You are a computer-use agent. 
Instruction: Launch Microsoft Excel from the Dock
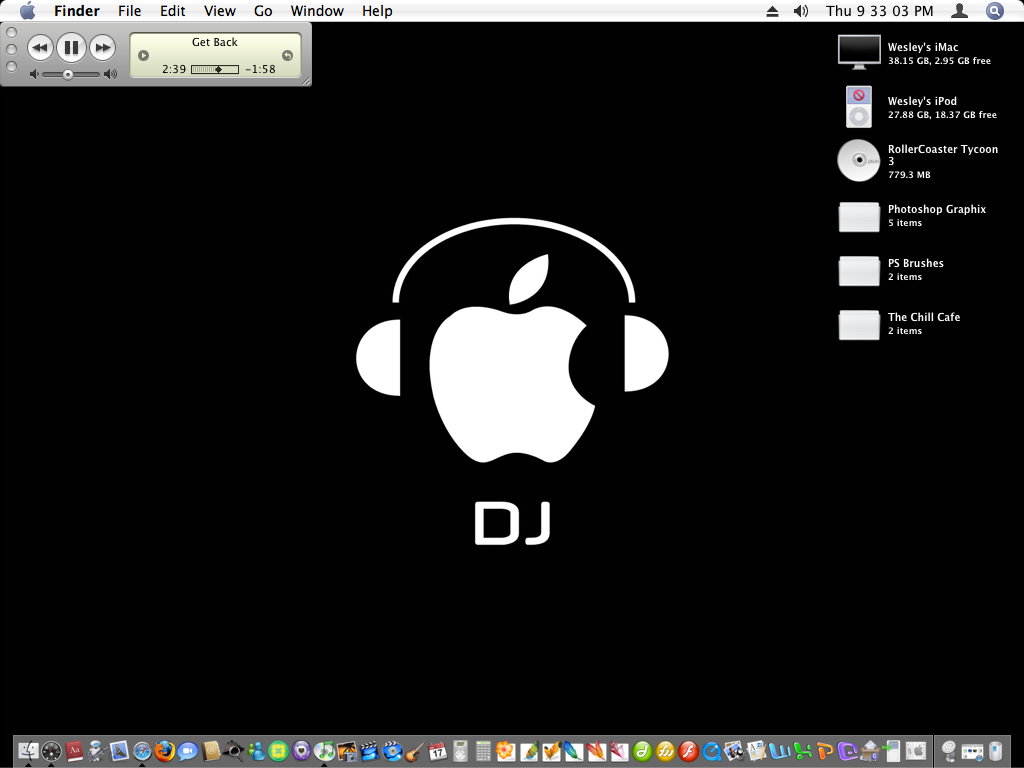coord(803,751)
